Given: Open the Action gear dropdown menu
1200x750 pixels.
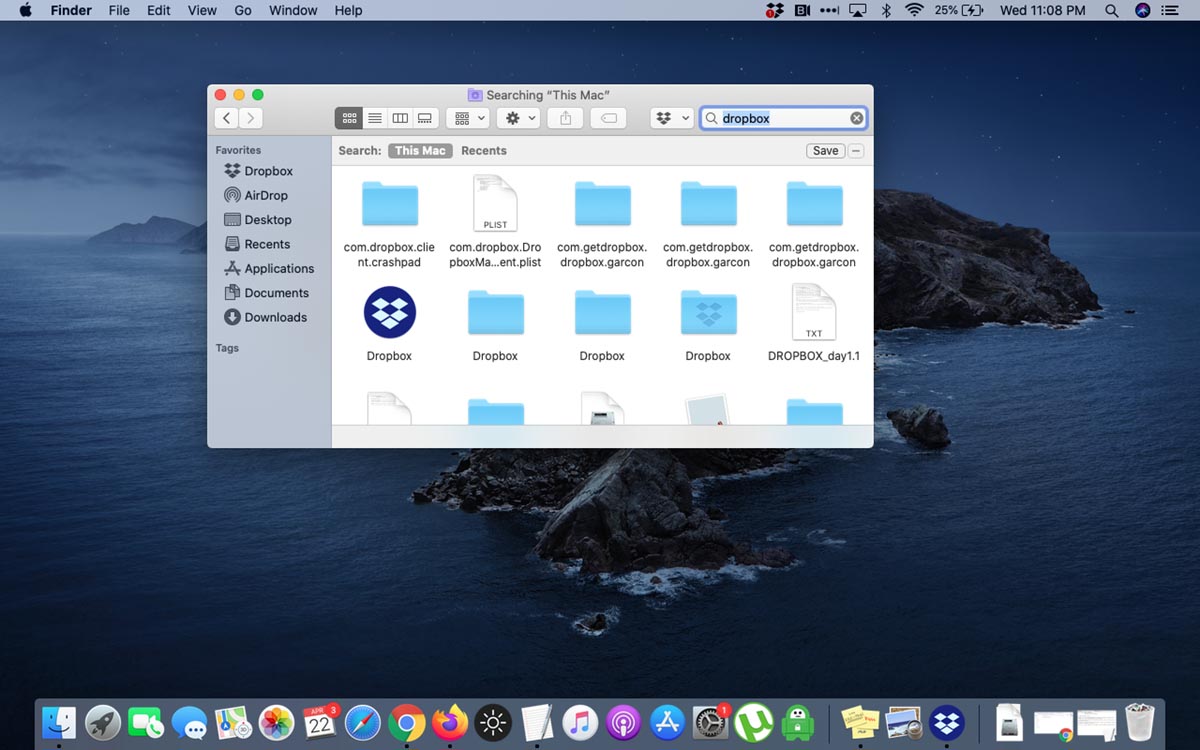Looking at the screenshot, I should coord(521,118).
